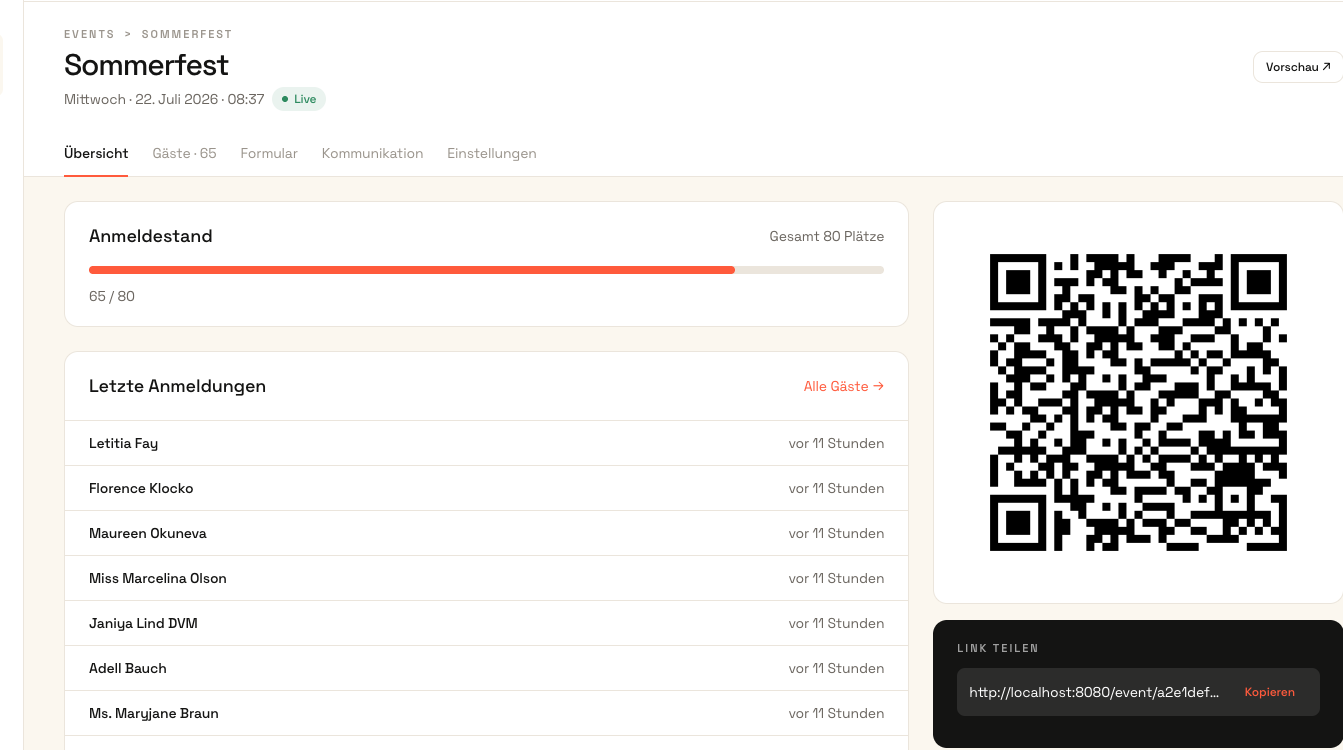Click the Gesamt 80 Plätze label
This screenshot has width=1343, height=750.
(826, 236)
